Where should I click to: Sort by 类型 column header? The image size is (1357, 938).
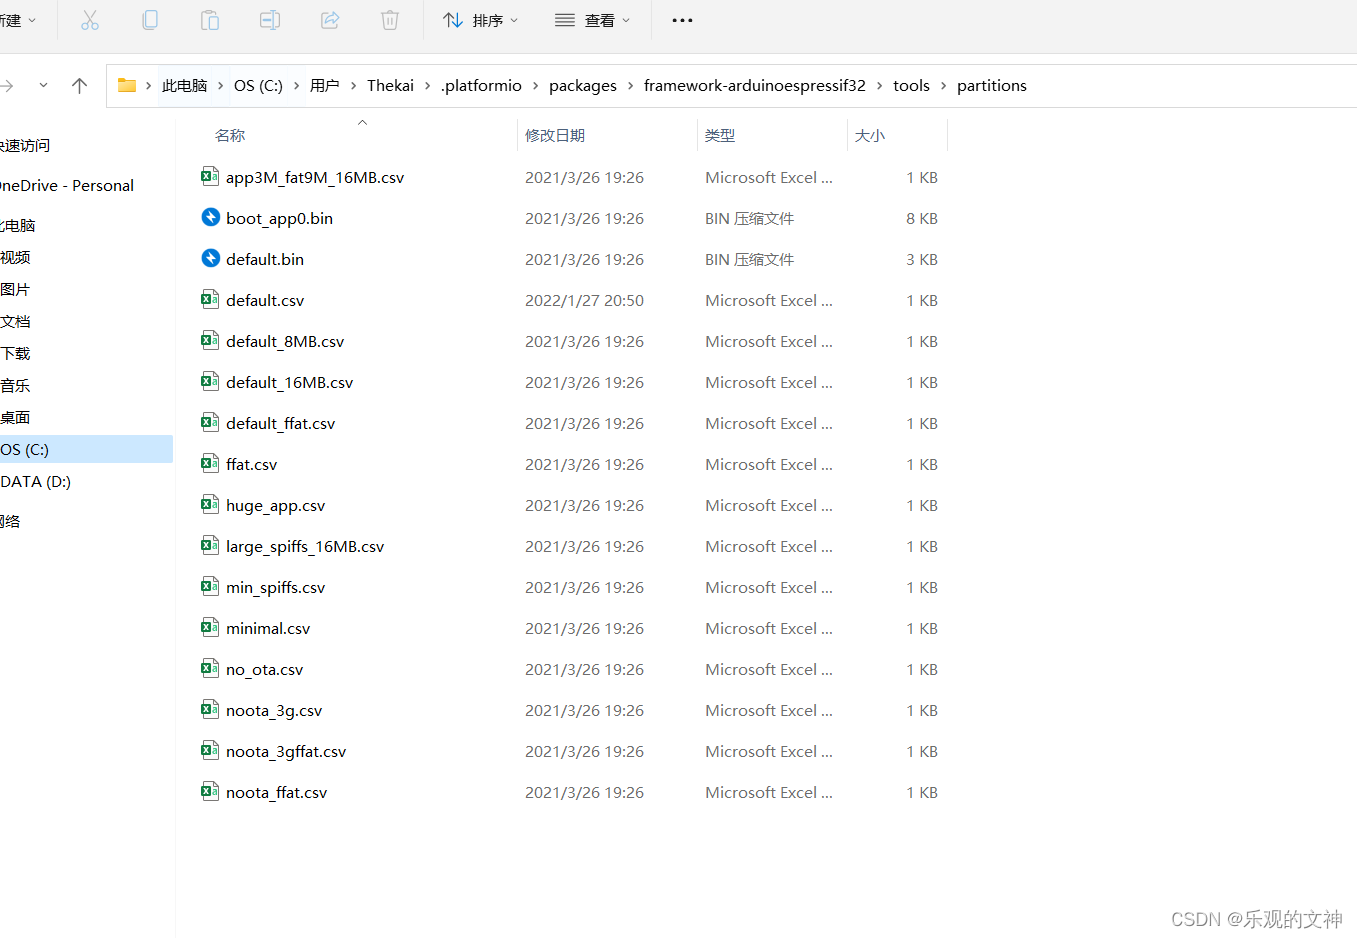[720, 135]
